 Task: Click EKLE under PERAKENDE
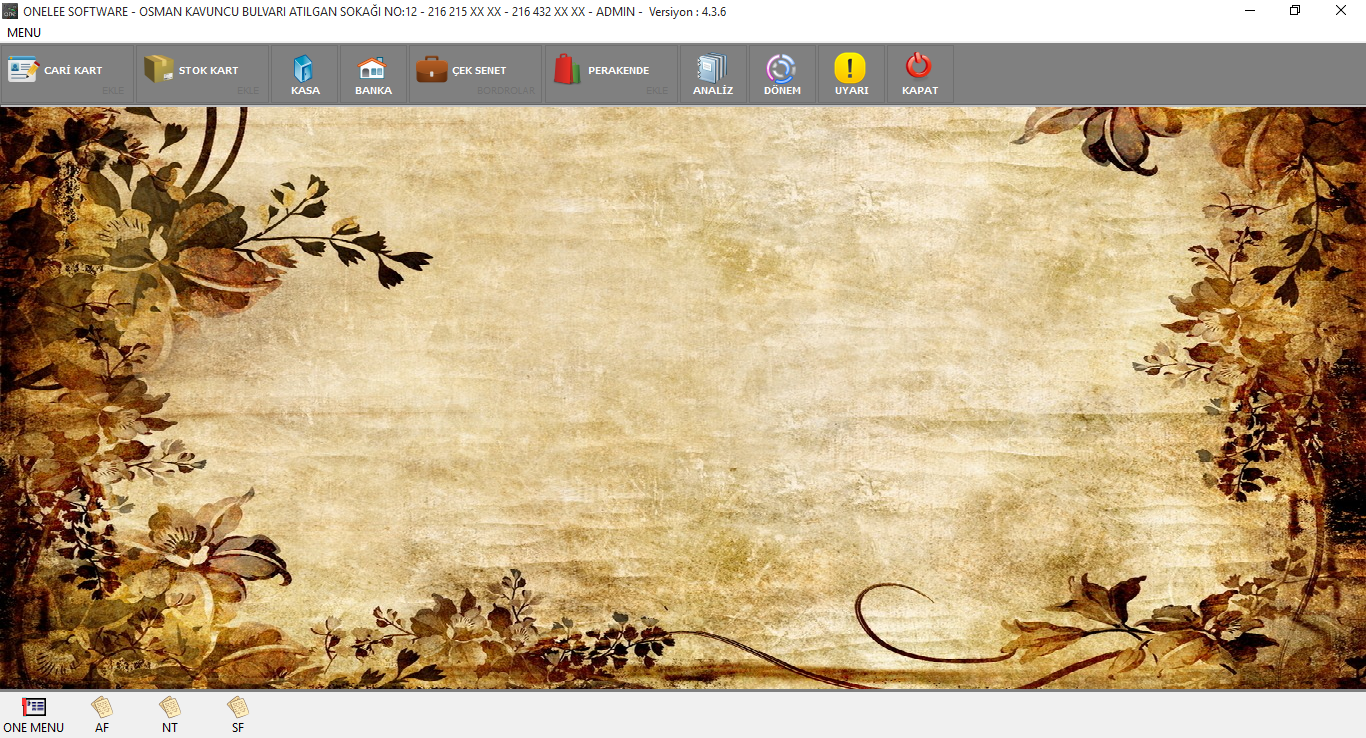pos(657,91)
